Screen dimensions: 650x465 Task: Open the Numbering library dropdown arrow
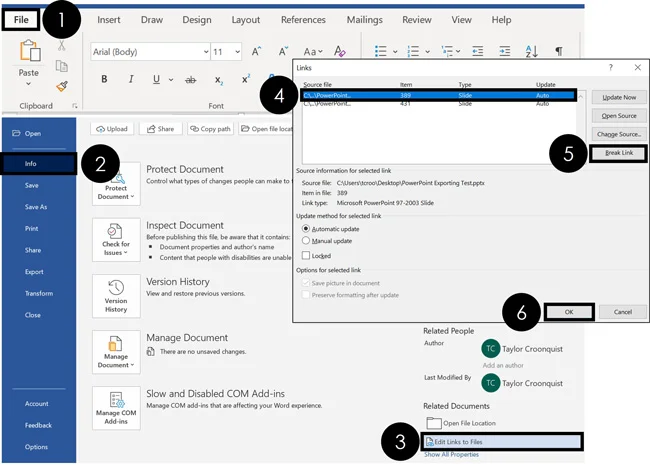[x=427, y=52]
